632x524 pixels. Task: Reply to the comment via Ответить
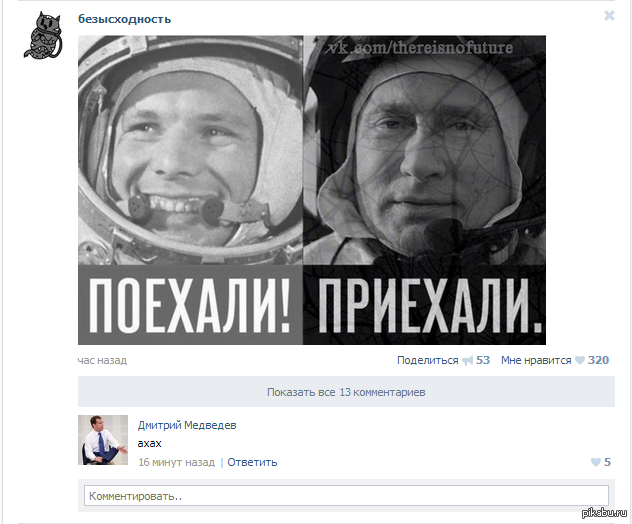(x=252, y=462)
